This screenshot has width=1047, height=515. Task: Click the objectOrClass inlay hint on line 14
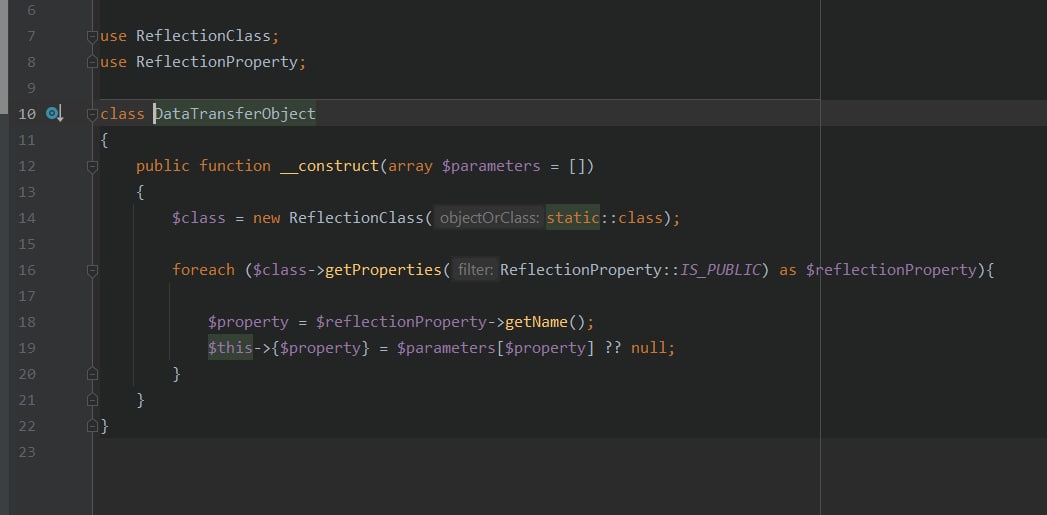(x=489, y=218)
